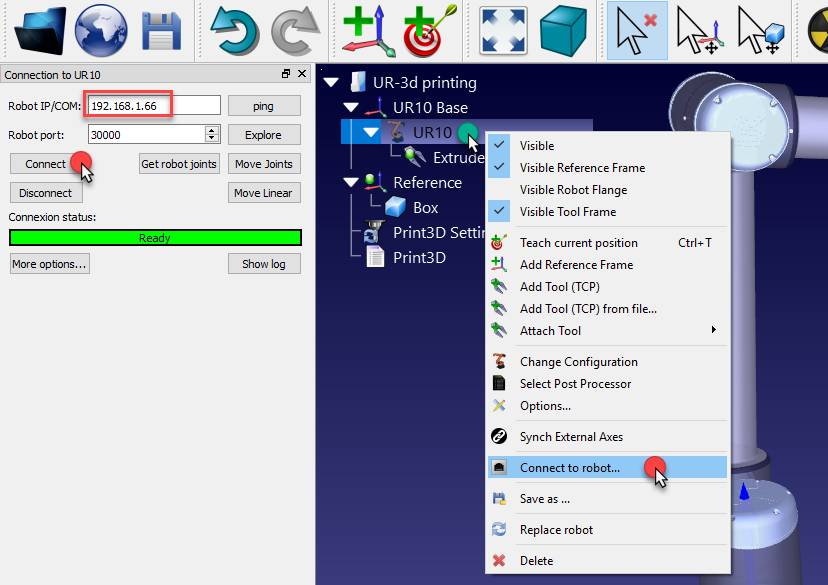Select the isometric view cube icon

coord(563,30)
